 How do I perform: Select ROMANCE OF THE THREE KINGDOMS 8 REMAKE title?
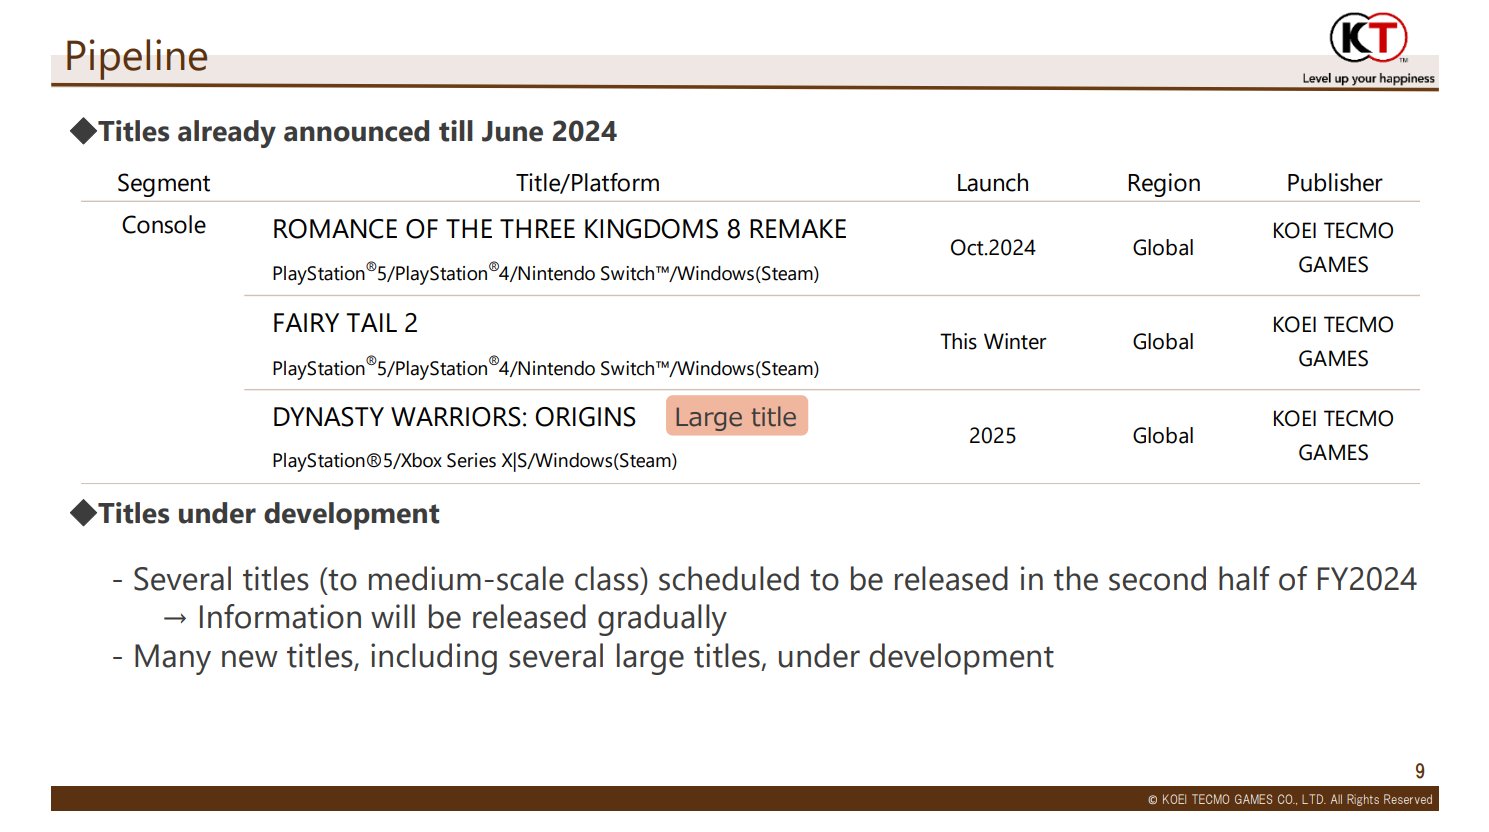559,229
